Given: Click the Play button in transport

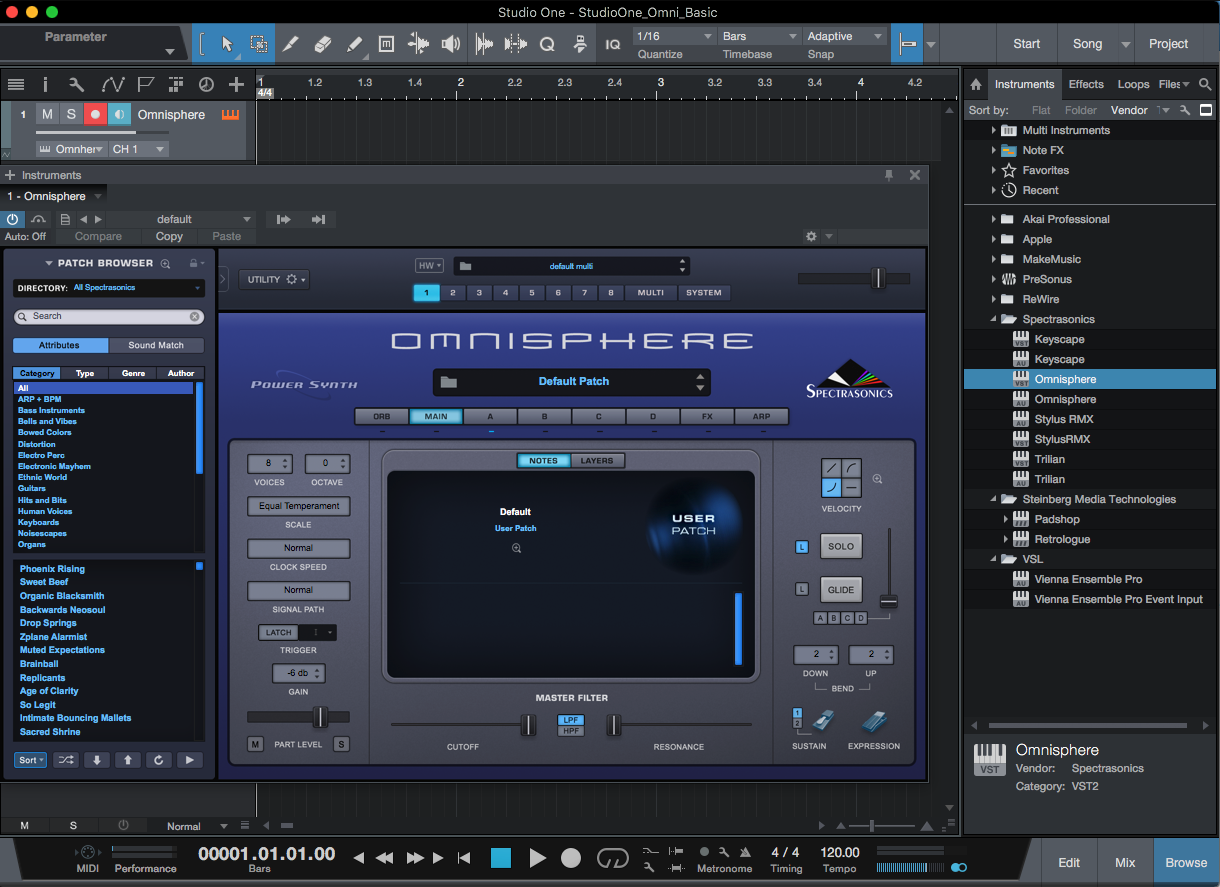Looking at the screenshot, I should coord(537,858).
